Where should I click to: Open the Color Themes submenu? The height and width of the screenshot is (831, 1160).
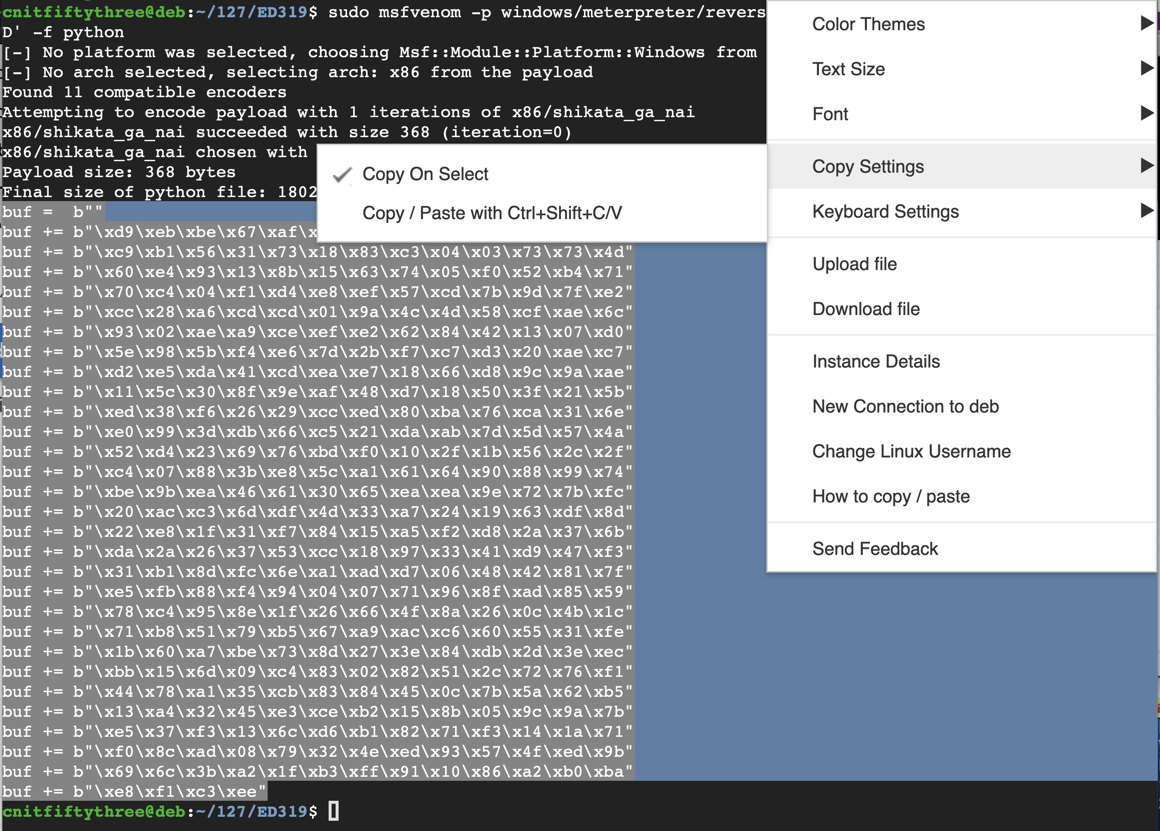click(962, 24)
